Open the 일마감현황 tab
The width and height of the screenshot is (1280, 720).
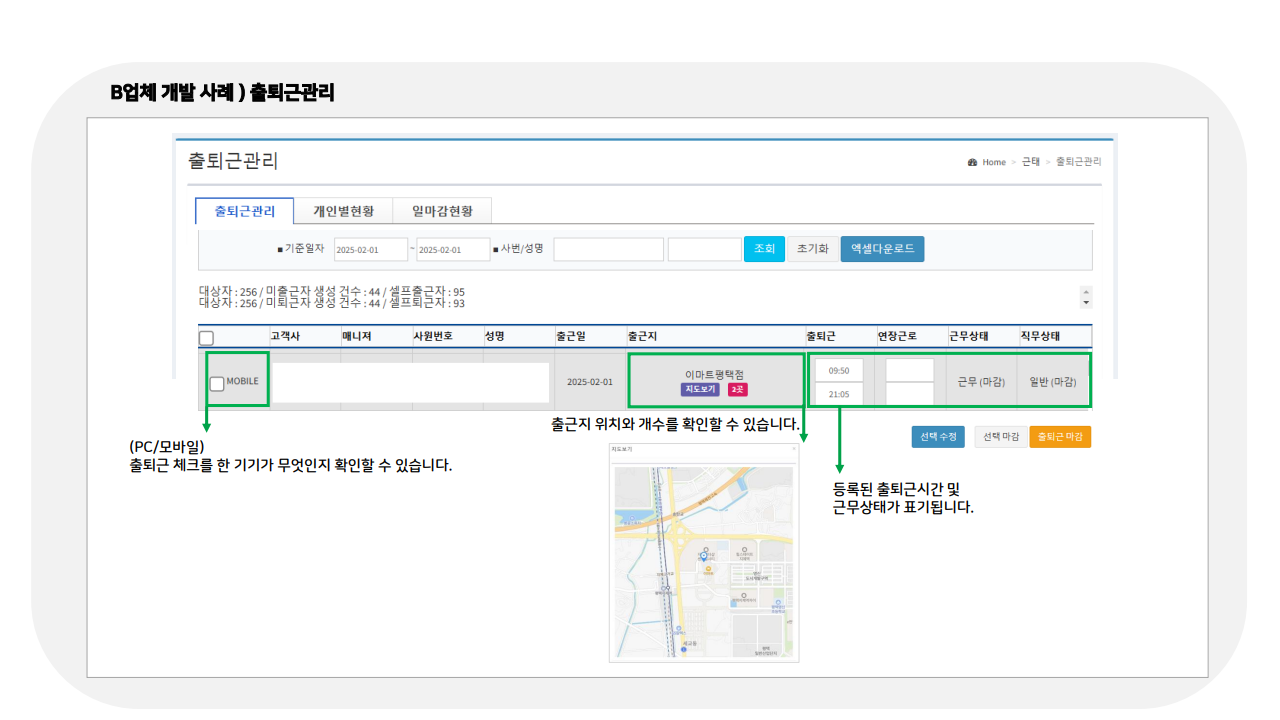tap(442, 211)
